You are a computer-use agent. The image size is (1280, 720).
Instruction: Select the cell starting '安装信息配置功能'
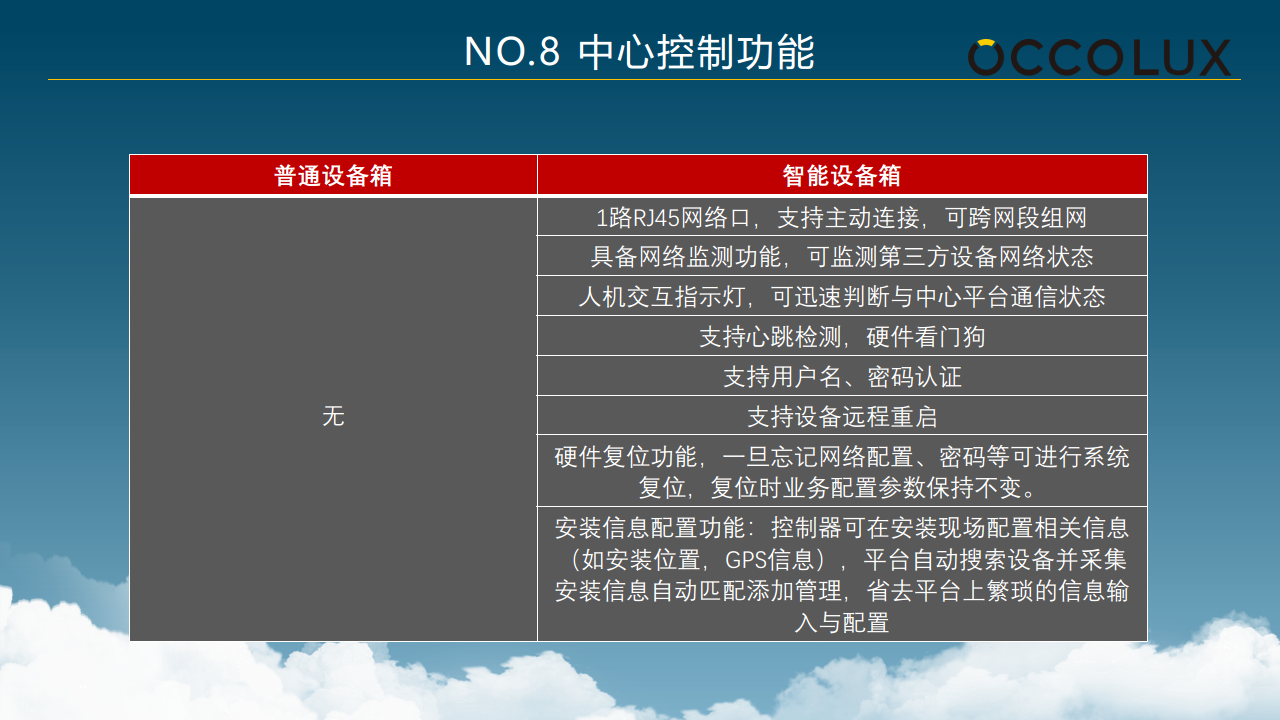coord(842,574)
